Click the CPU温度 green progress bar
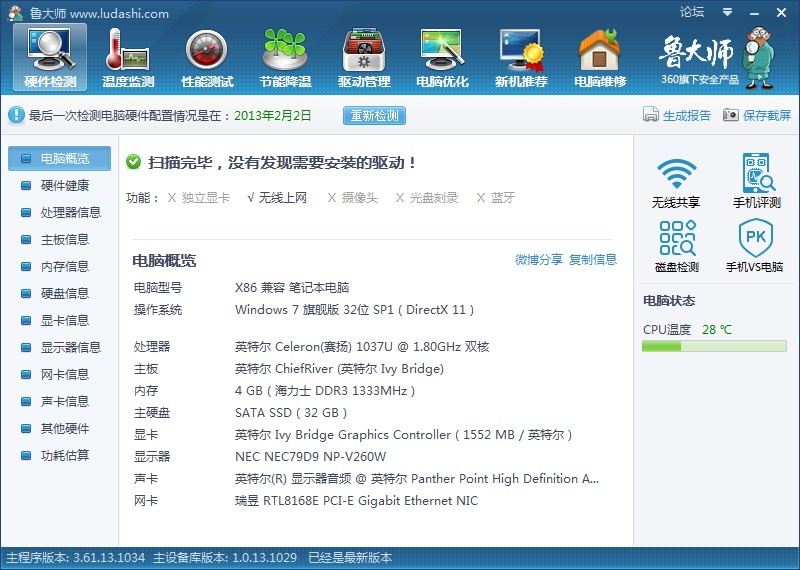Viewport: 800px width, 570px height. pyautogui.click(x=714, y=346)
